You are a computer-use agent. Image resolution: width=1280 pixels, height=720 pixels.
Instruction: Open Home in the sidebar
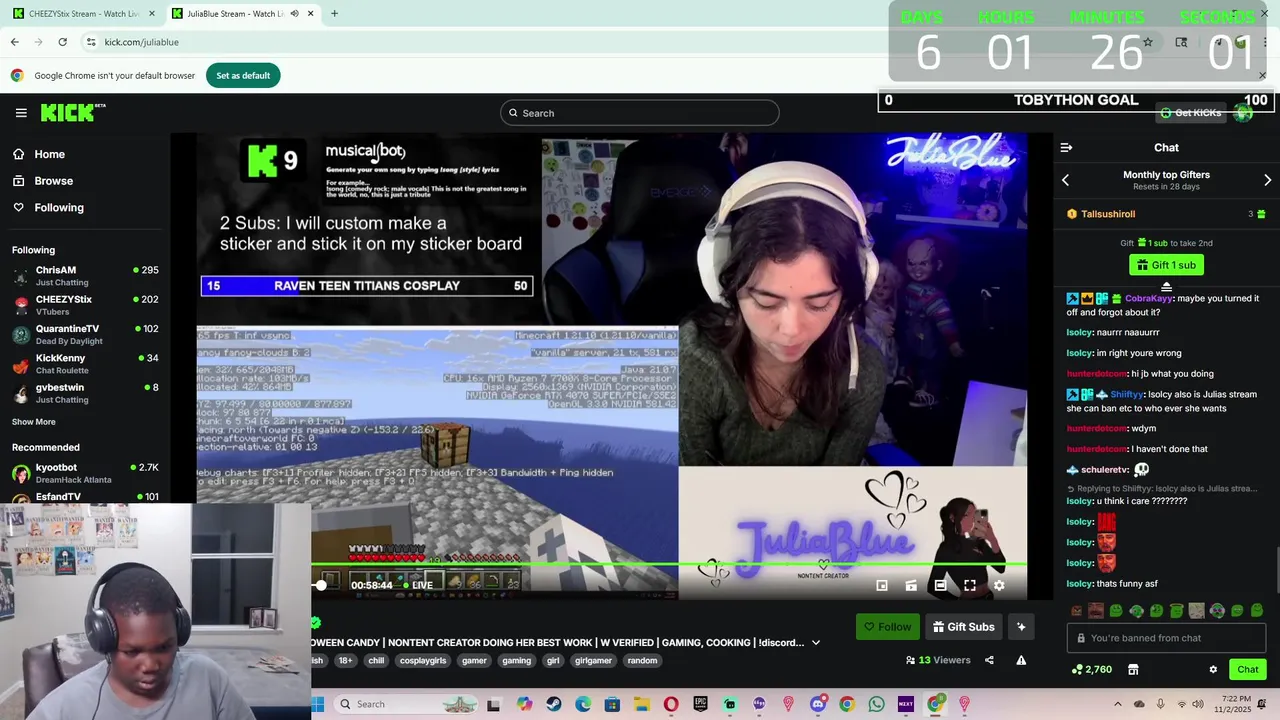[x=49, y=154]
